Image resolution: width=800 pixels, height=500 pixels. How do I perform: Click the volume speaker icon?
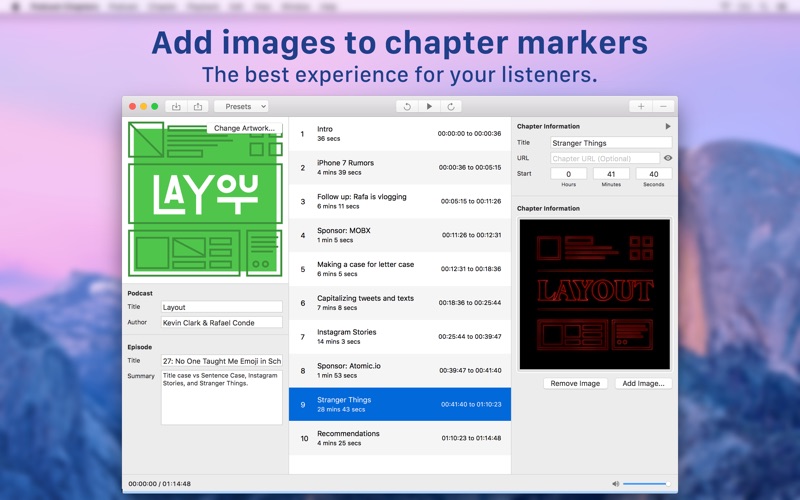[615, 484]
